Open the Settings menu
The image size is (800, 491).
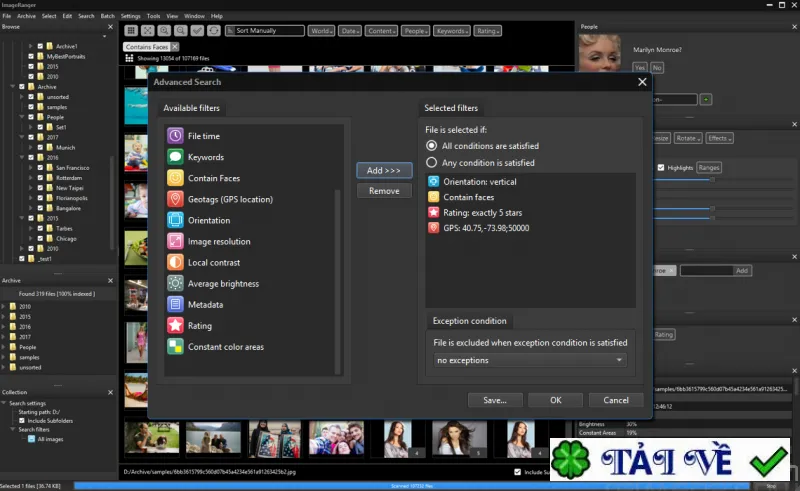click(131, 16)
